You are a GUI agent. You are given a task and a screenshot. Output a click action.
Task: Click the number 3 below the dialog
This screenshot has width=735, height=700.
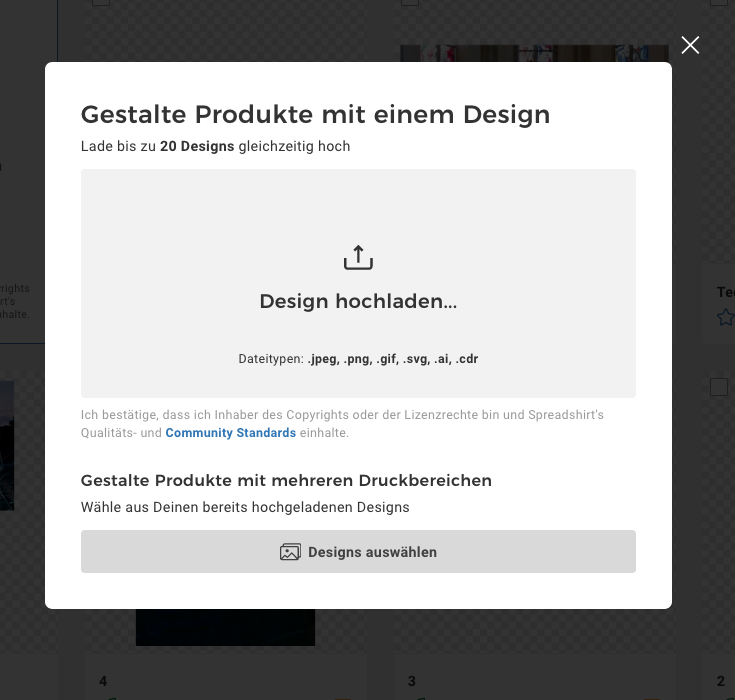(412, 681)
